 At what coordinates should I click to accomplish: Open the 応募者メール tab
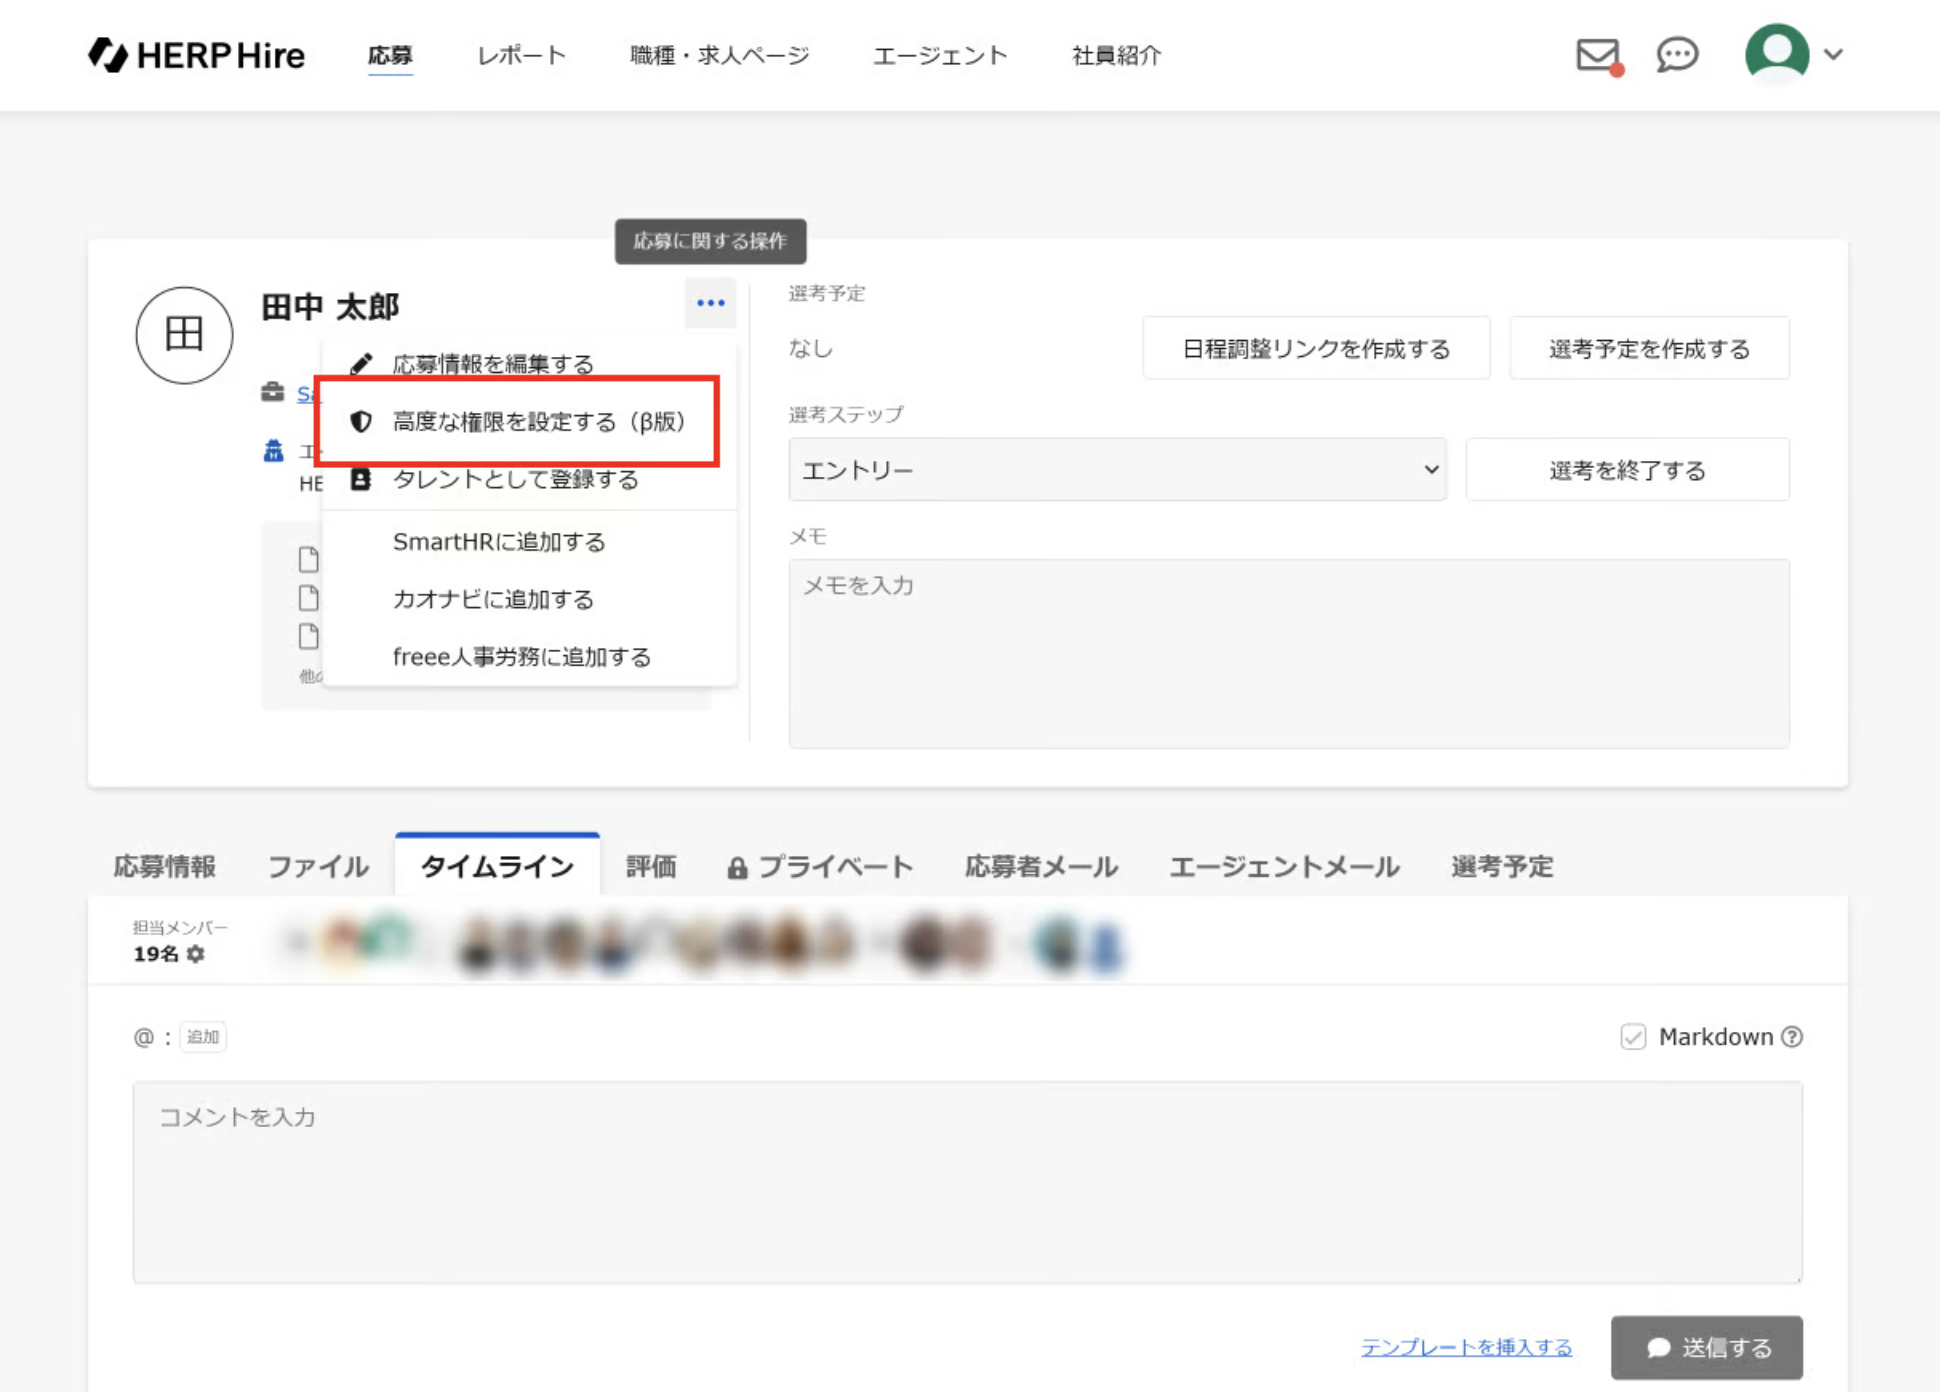pyautogui.click(x=1040, y=866)
